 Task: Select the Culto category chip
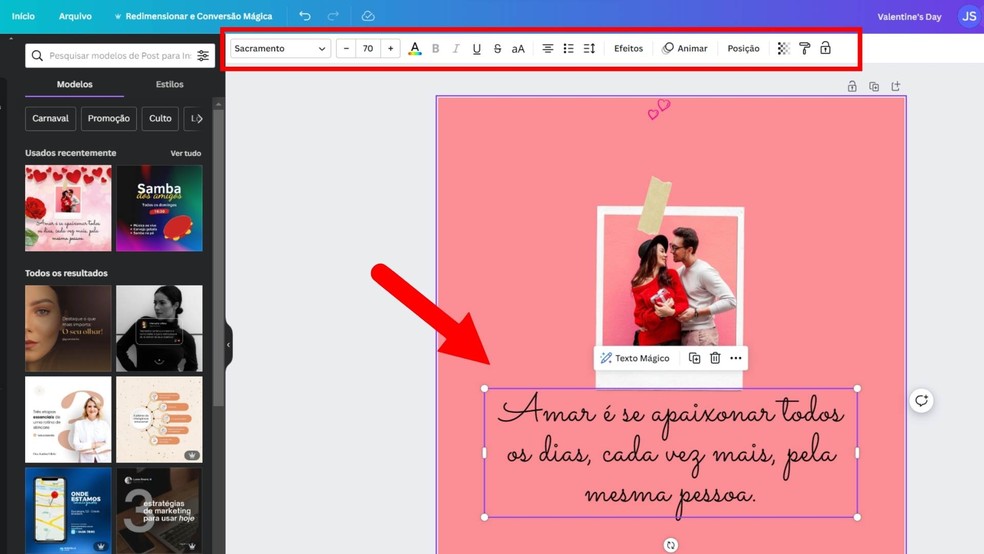[160, 118]
